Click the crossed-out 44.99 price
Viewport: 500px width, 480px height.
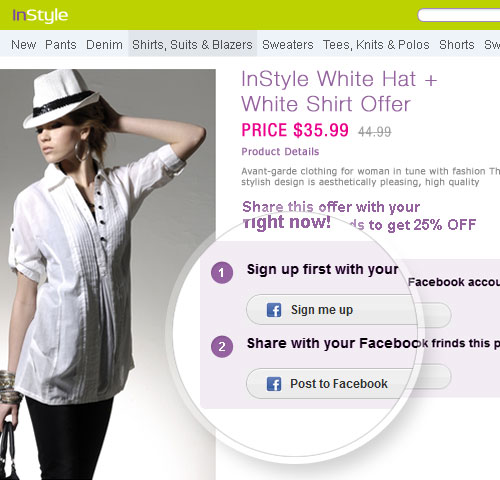[x=375, y=132]
